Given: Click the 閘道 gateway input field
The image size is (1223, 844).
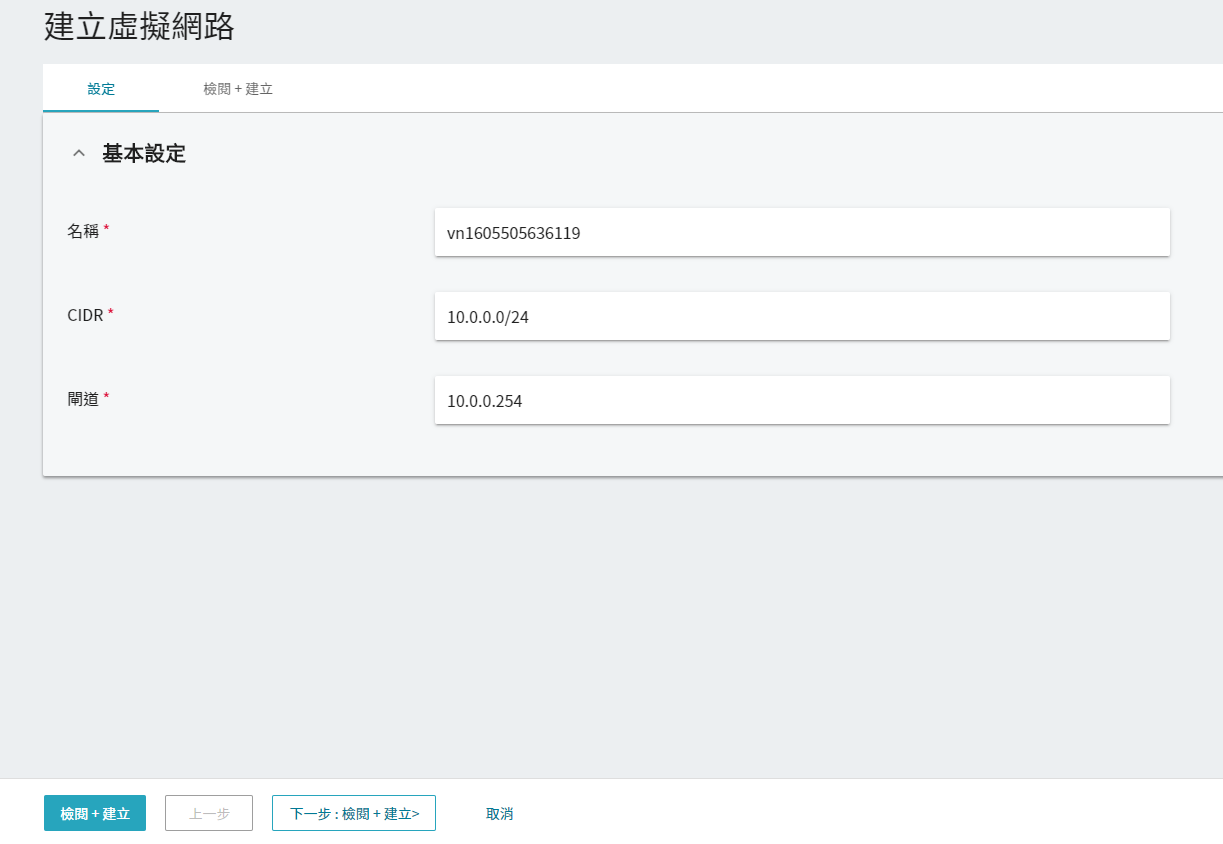Looking at the screenshot, I should pos(802,401).
